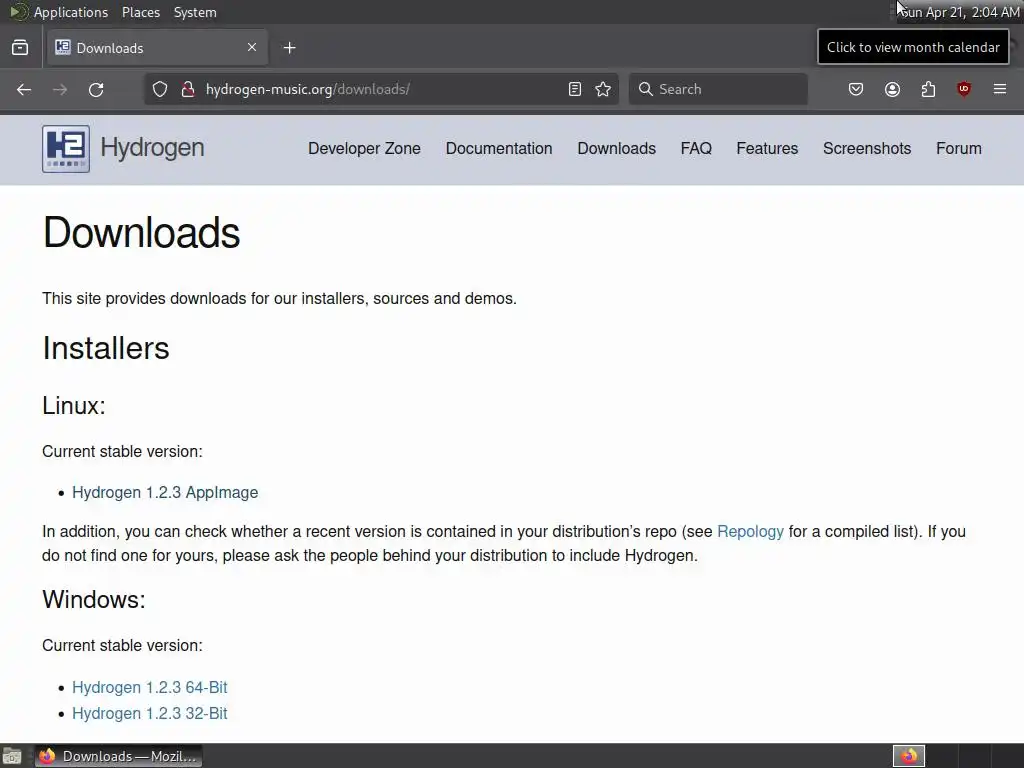Open the Applications menu

[x=71, y=12]
